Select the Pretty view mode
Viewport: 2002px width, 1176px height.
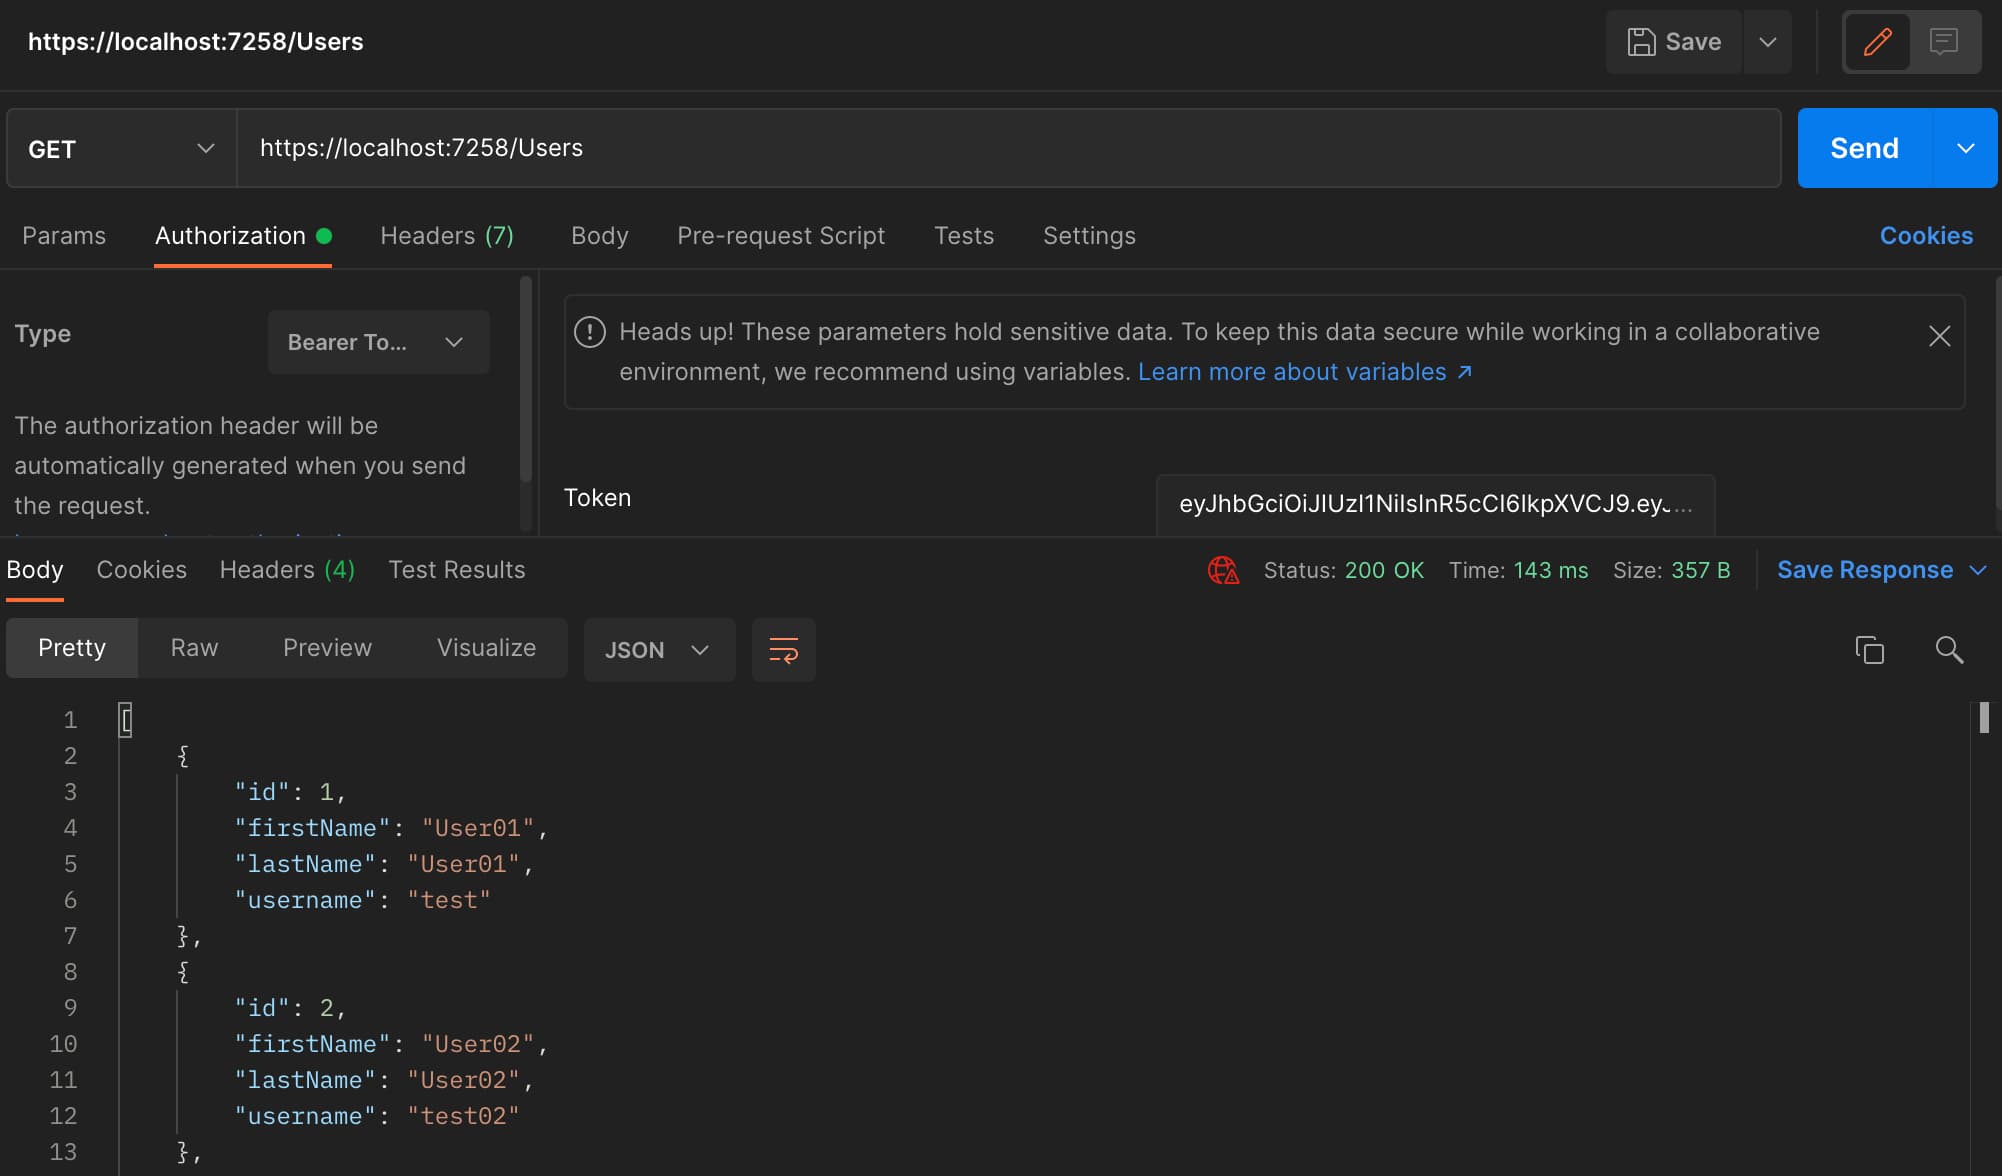pos(72,648)
